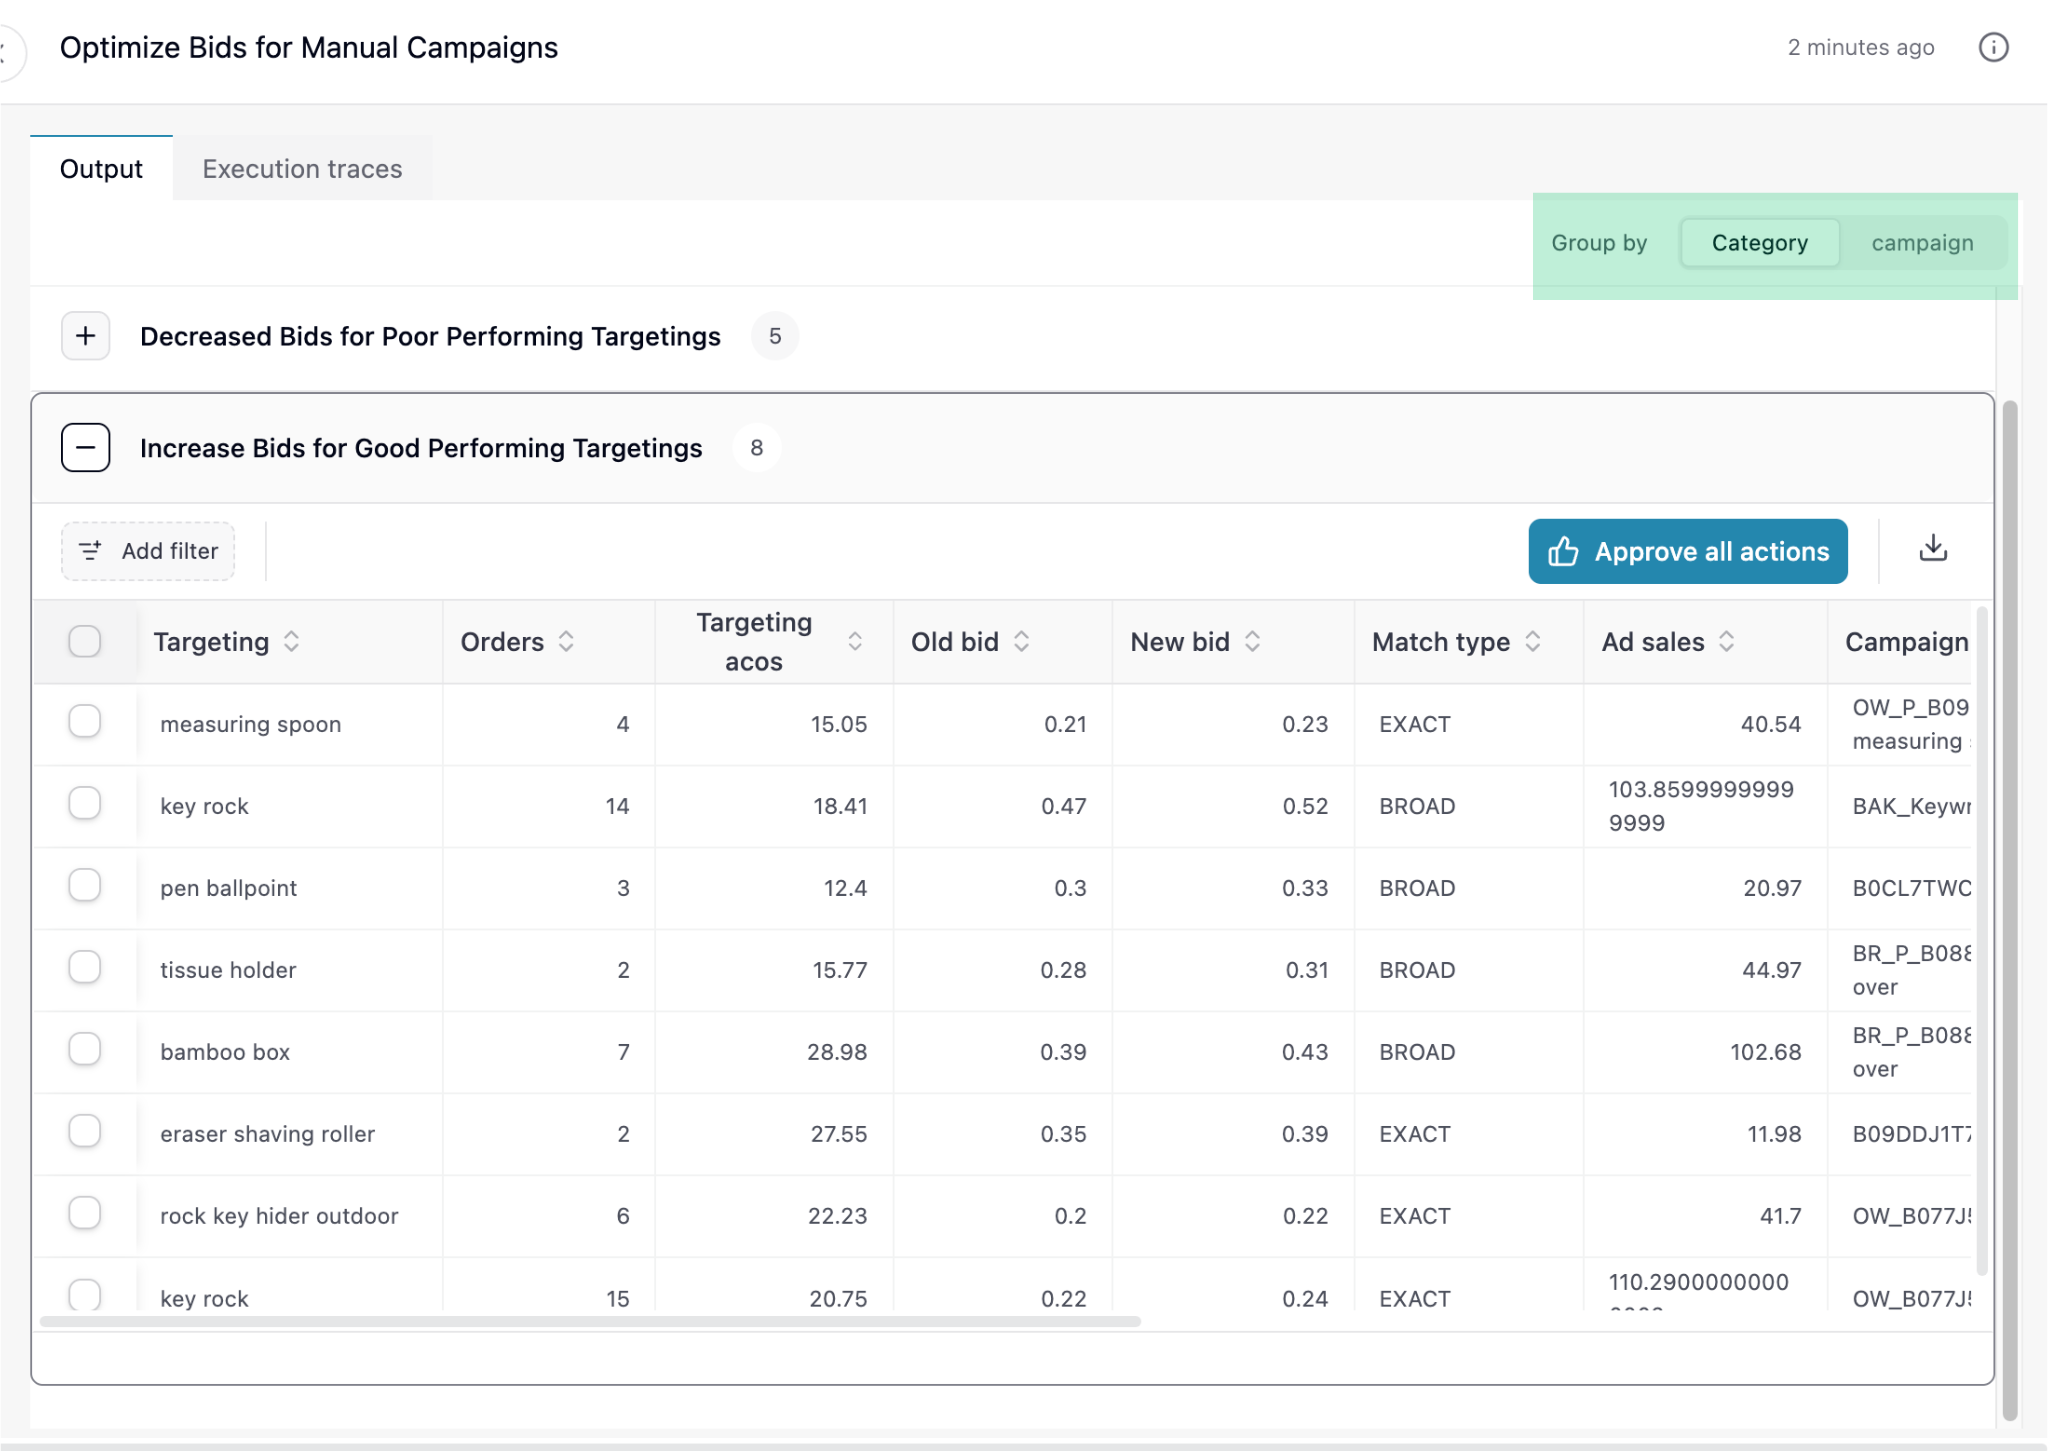Click the horizontal table scrollbar

(x=590, y=1321)
